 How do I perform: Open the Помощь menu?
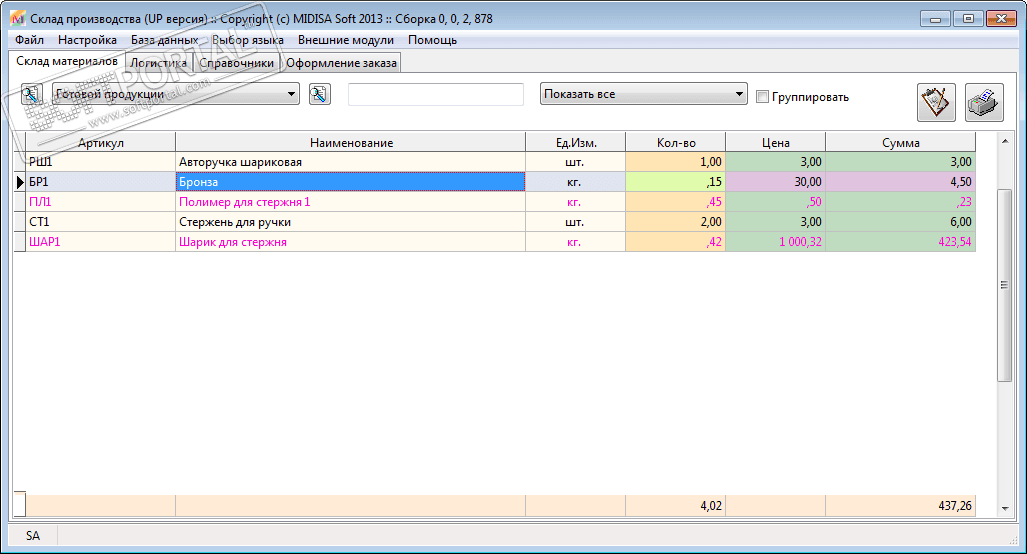point(432,40)
